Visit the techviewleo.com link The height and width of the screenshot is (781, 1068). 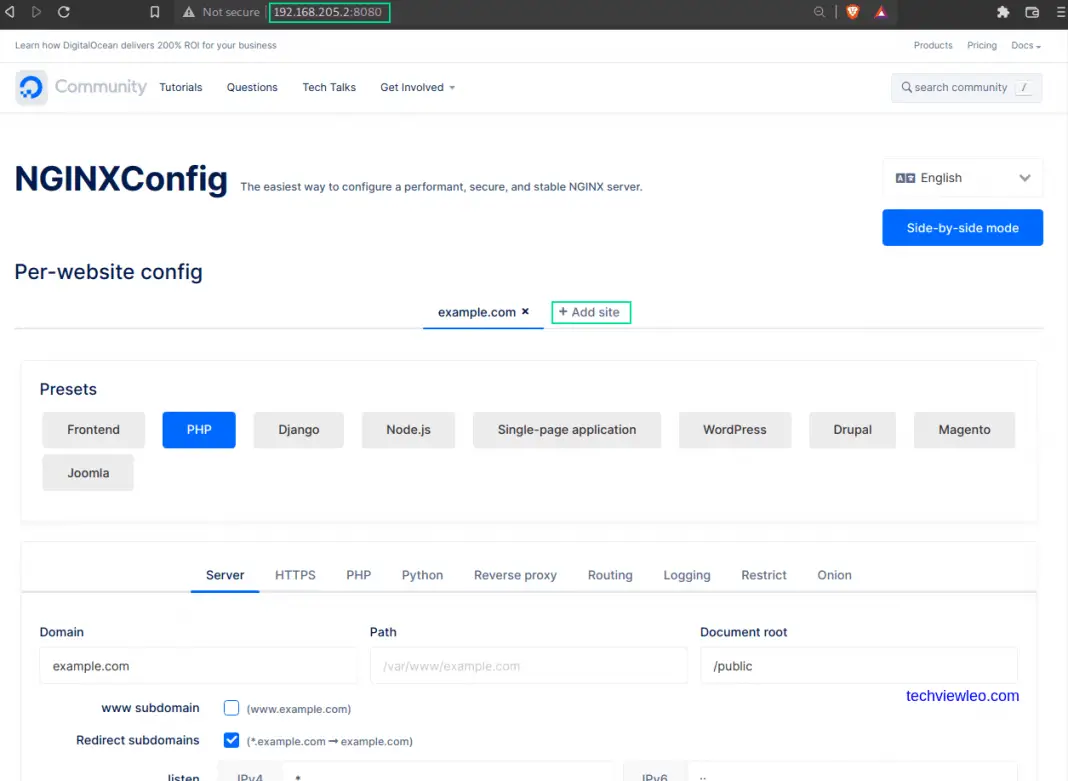point(962,696)
